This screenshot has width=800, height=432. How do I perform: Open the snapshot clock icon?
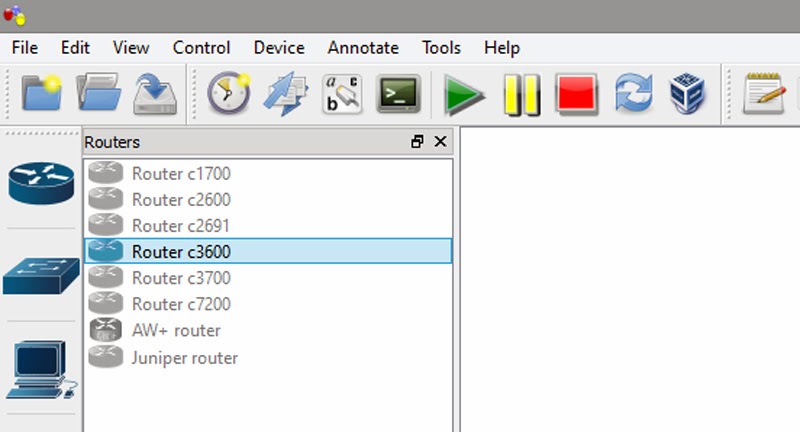(229, 93)
